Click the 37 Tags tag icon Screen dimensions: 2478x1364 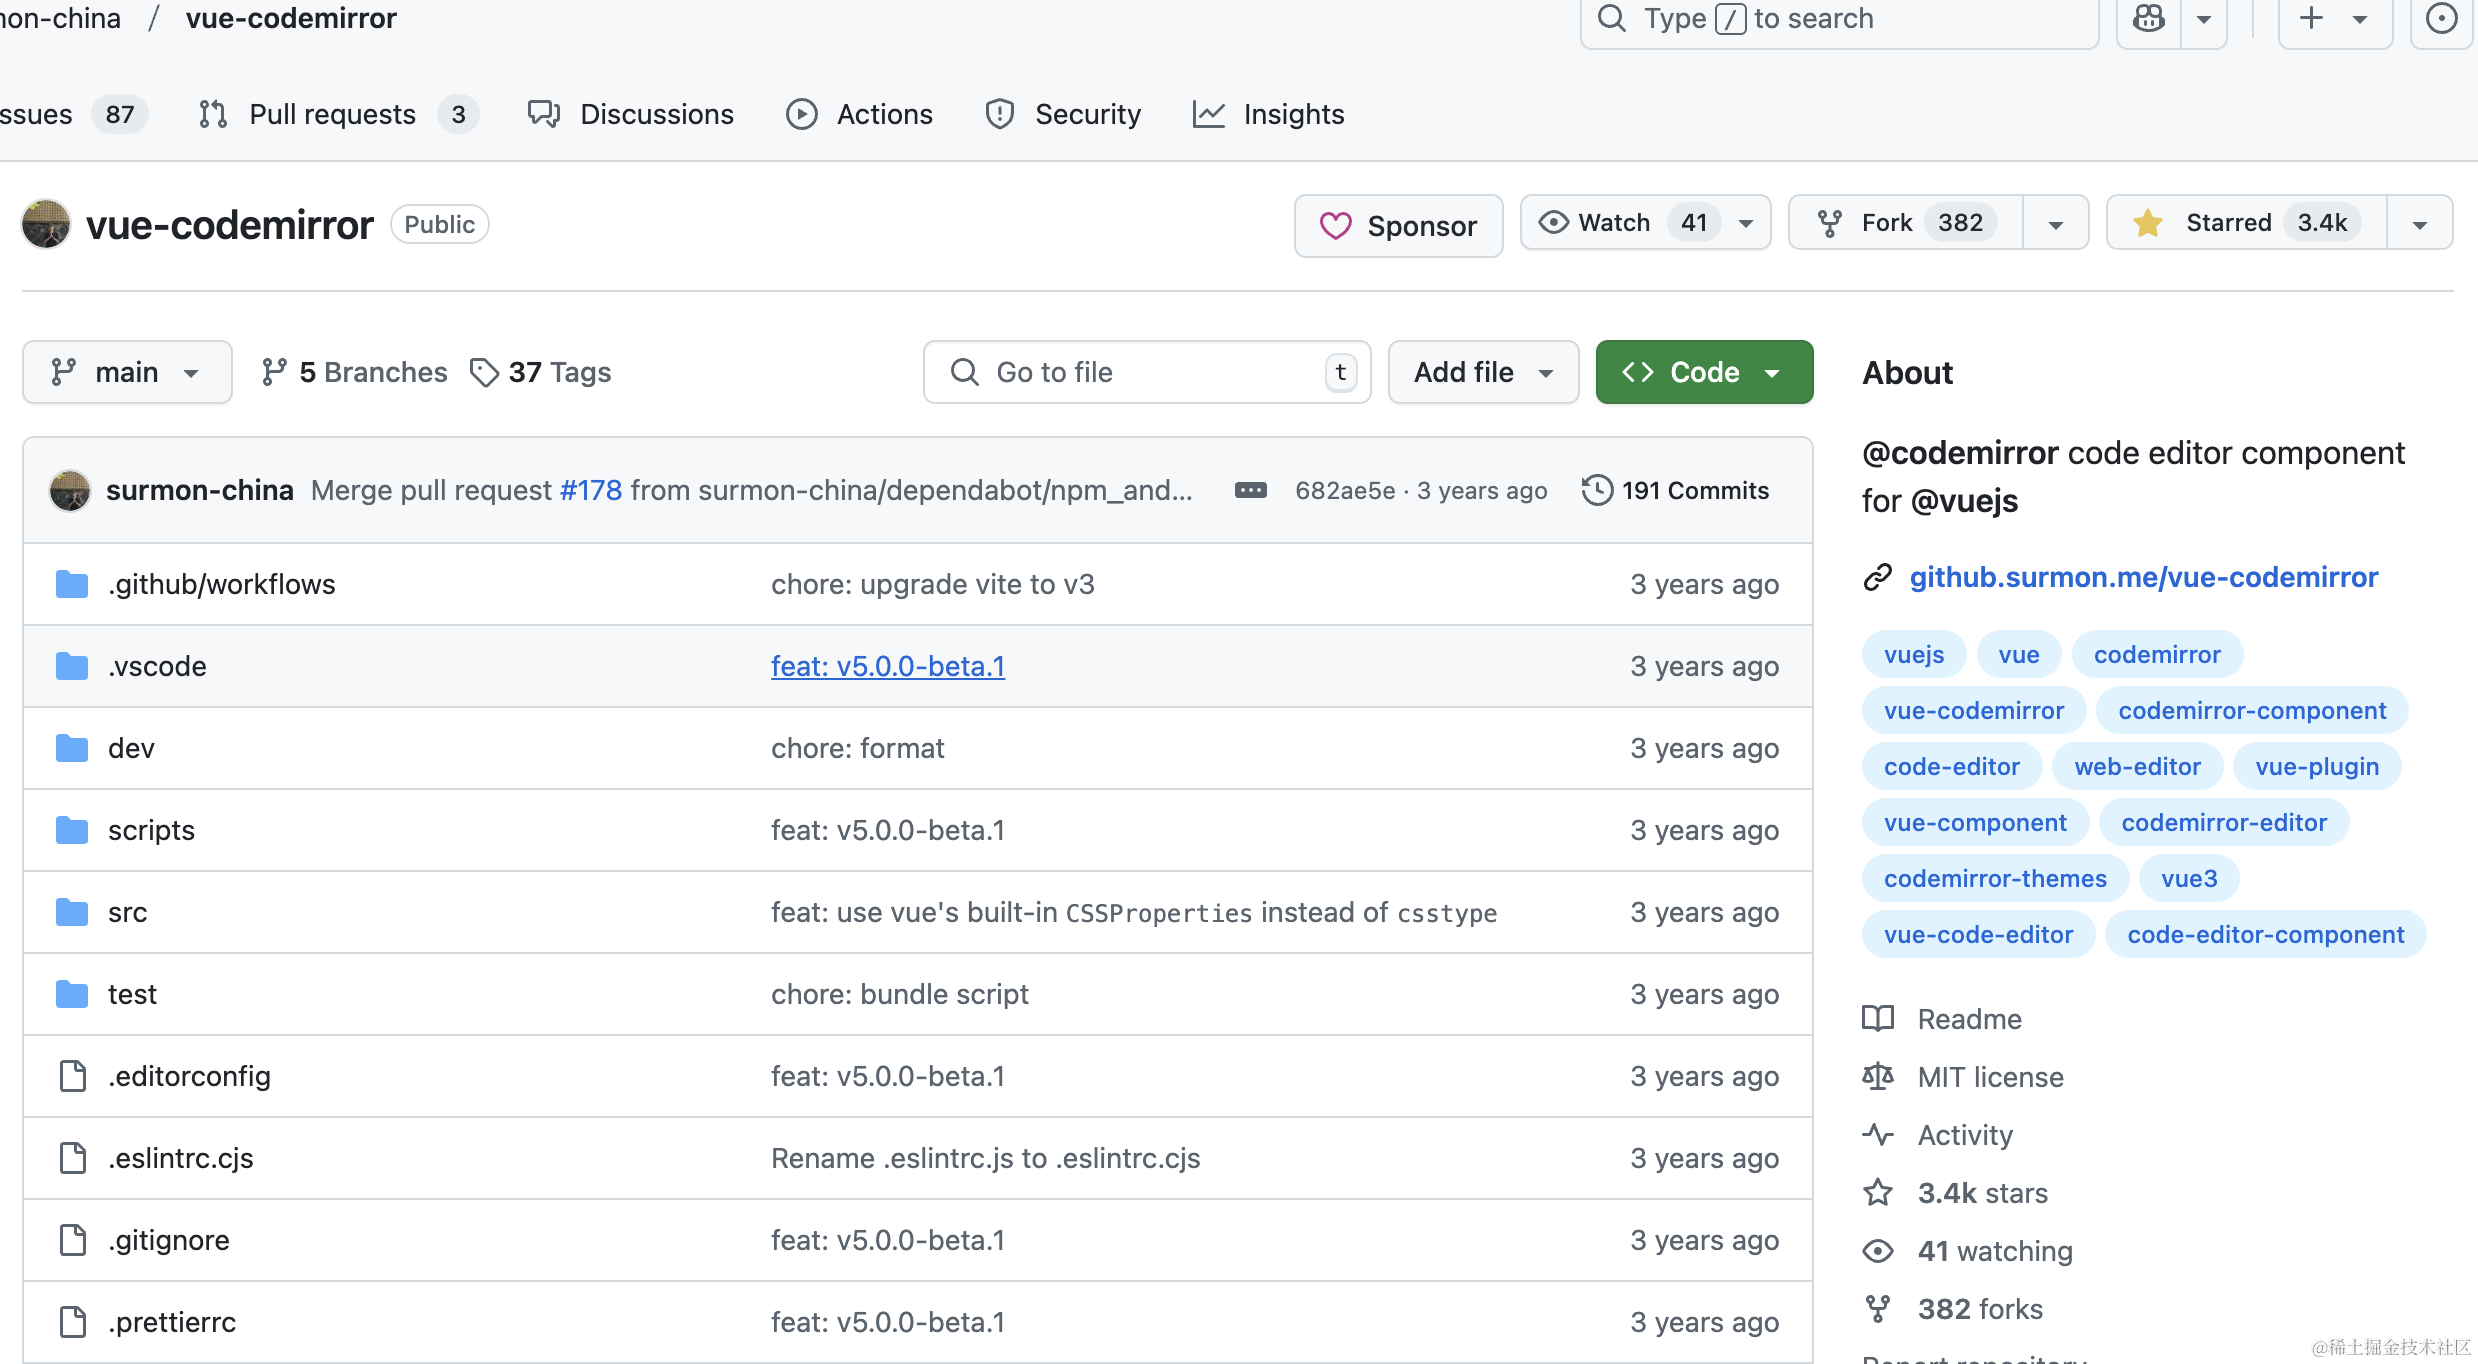[484, 372]
